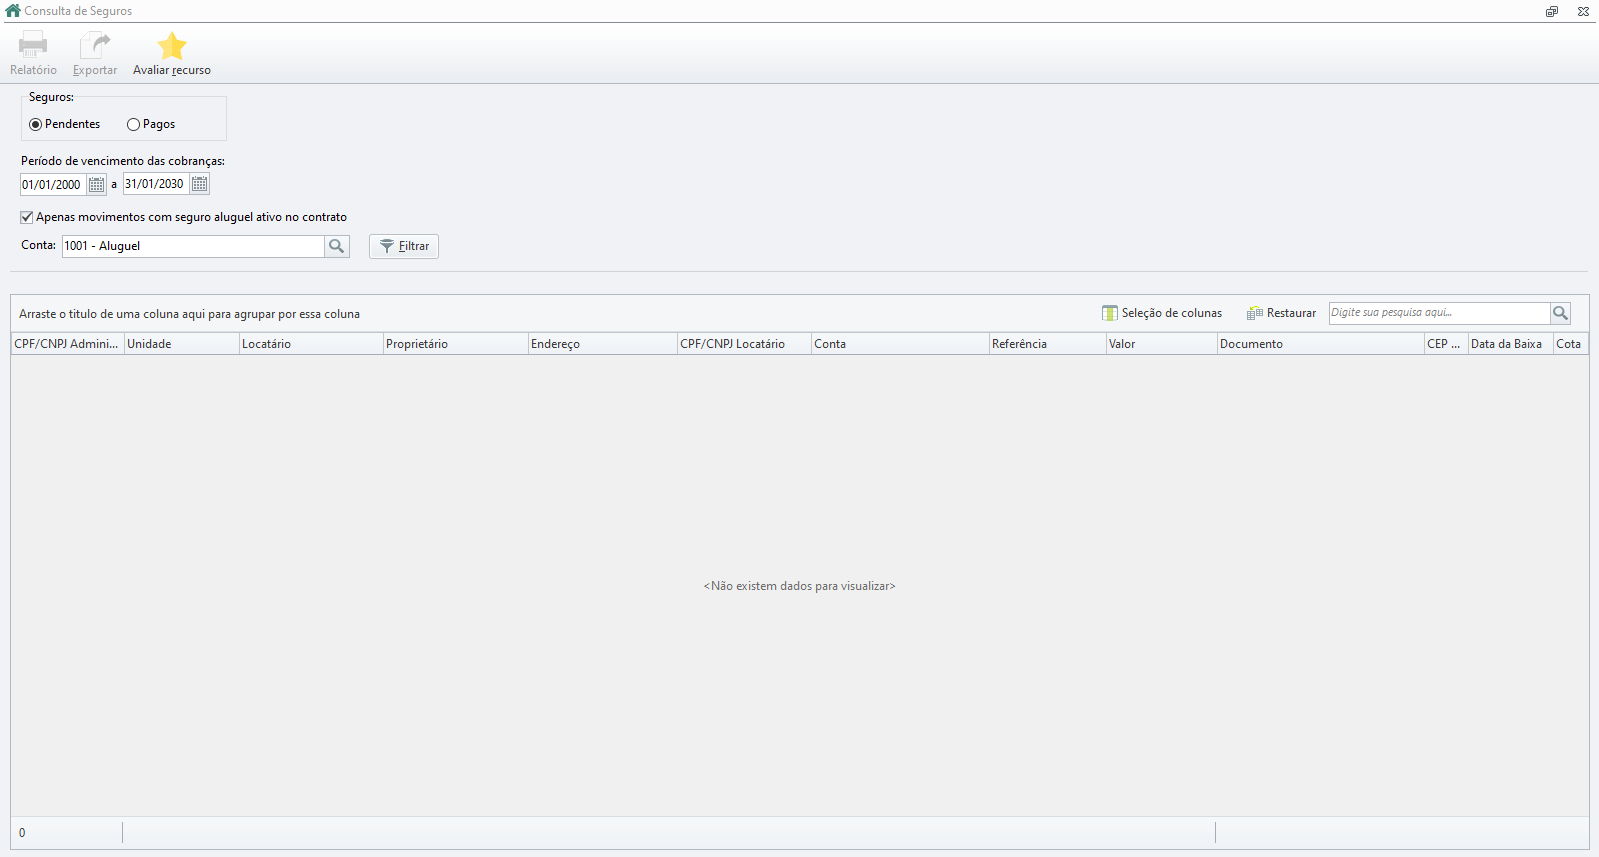Open calendar for end date 31/01/2030
Screen dimensions: 1599x857
coord(200,184)
